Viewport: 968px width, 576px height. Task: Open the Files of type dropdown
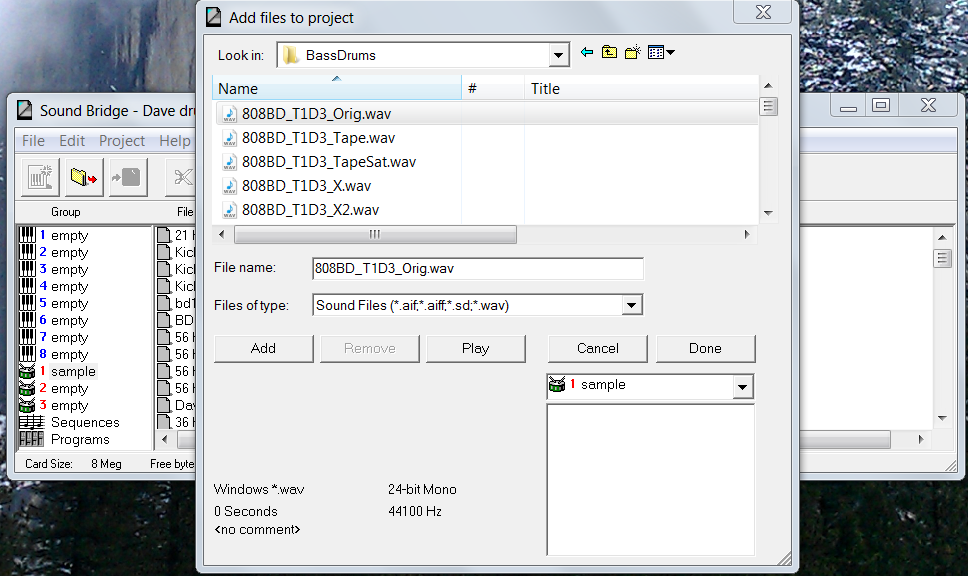[x=631, y=306]
